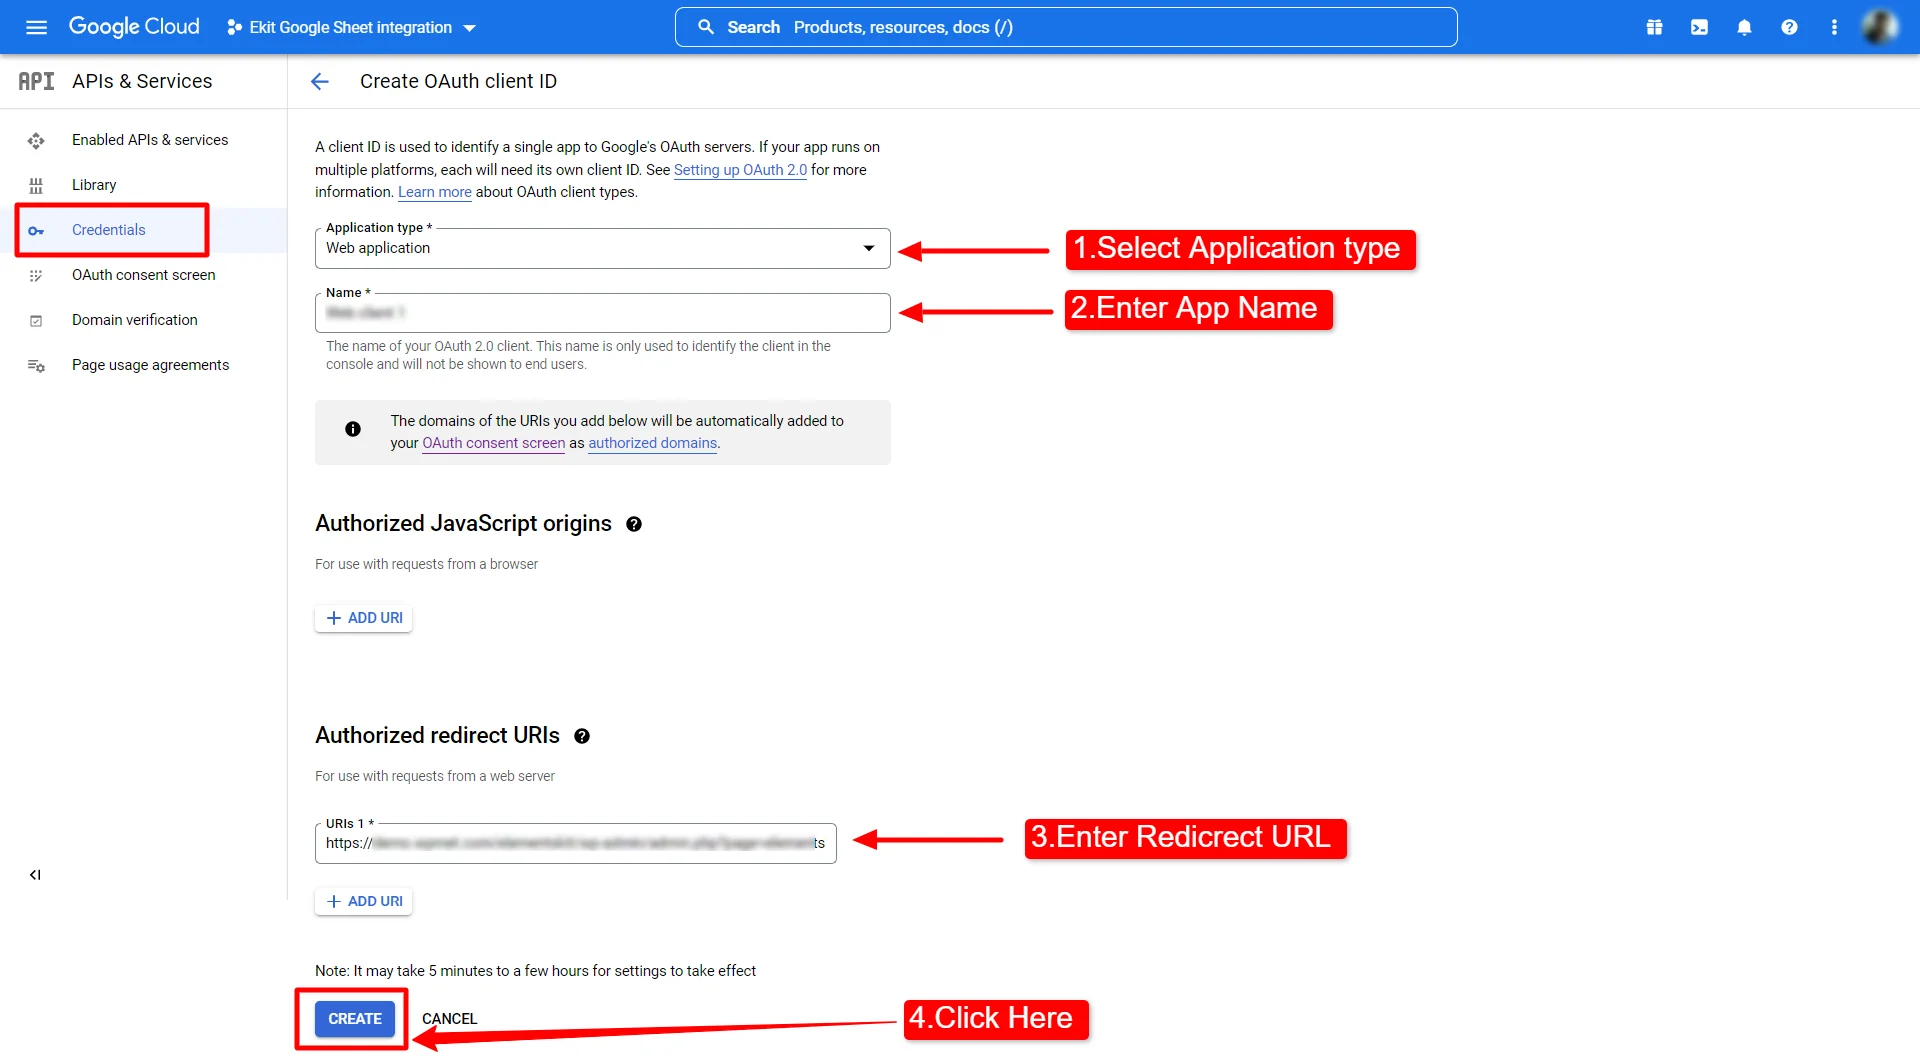
Task: Open the three-dot overflow menu in top bar
Action: [x=1834, y=27]
